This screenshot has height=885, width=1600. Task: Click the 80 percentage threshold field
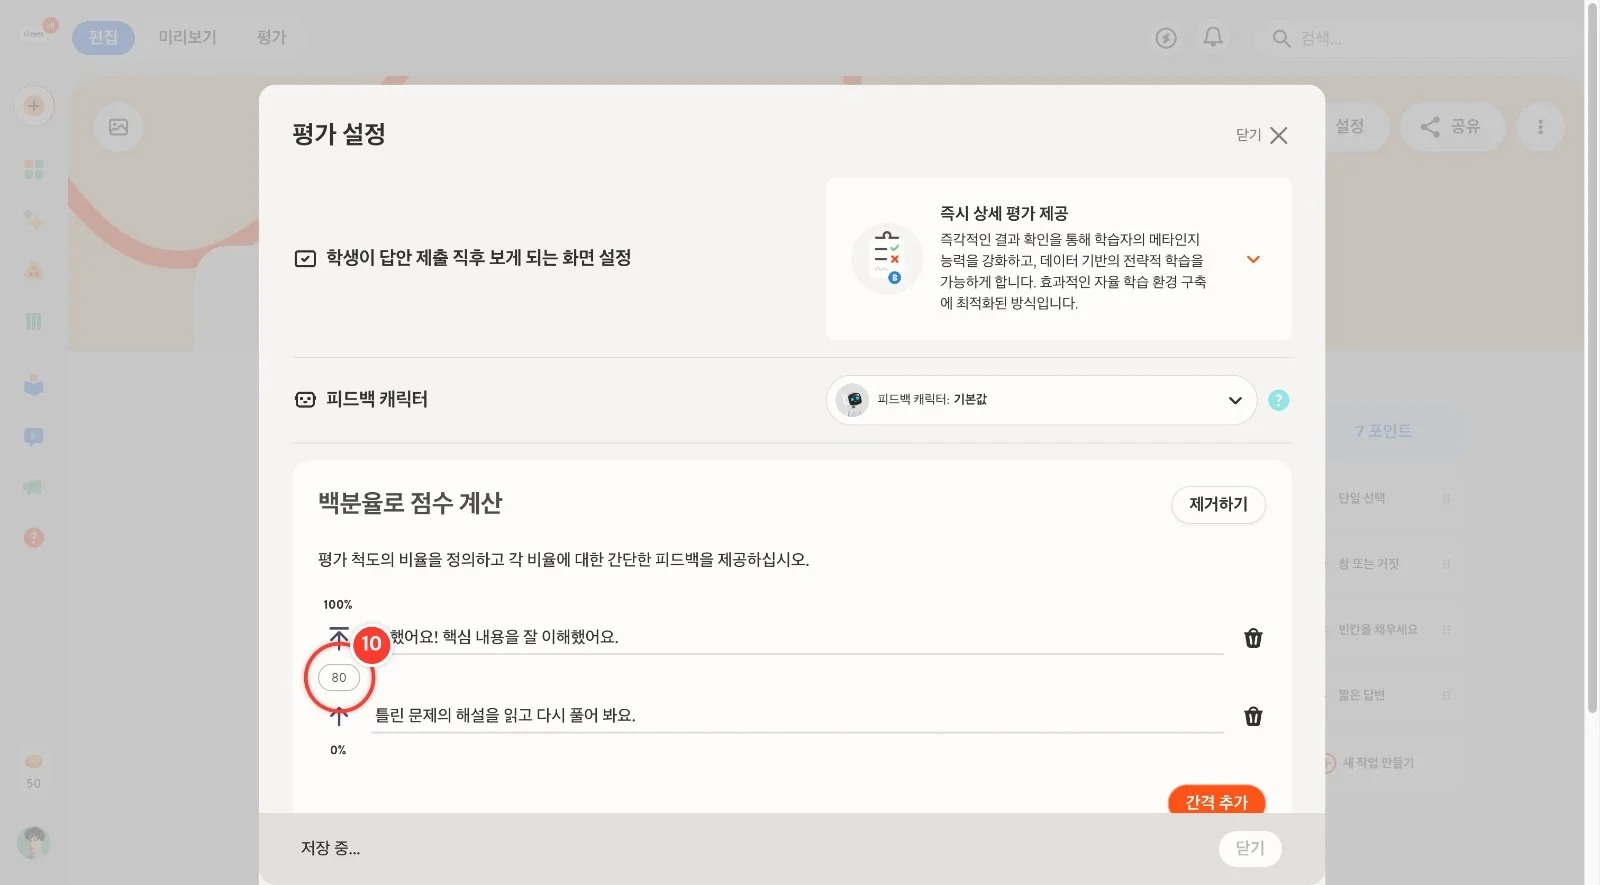[339, 678]
